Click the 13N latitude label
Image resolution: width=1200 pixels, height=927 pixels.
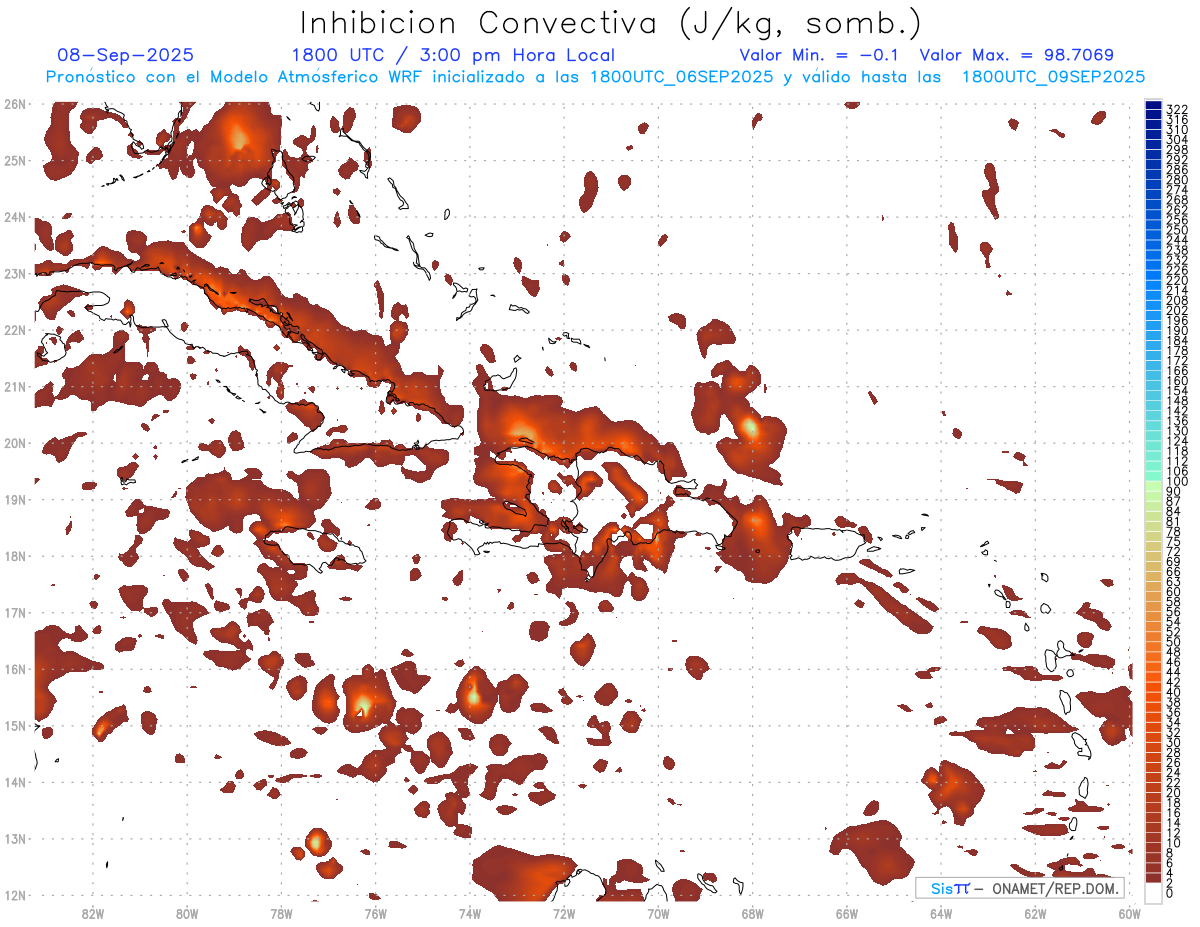point(15,838)
